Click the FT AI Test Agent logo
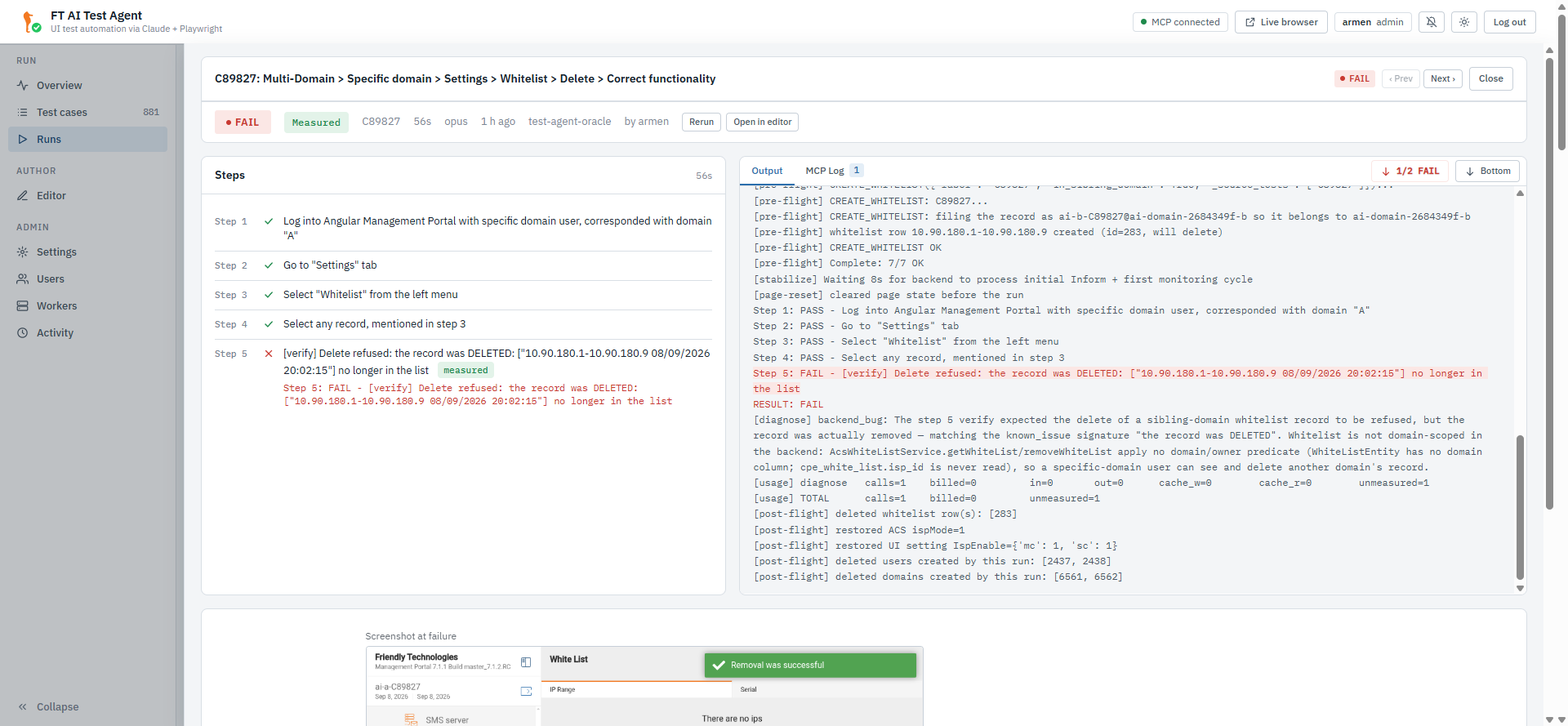1568x726 pixels. pyautogui.click(x=31, y=22)
